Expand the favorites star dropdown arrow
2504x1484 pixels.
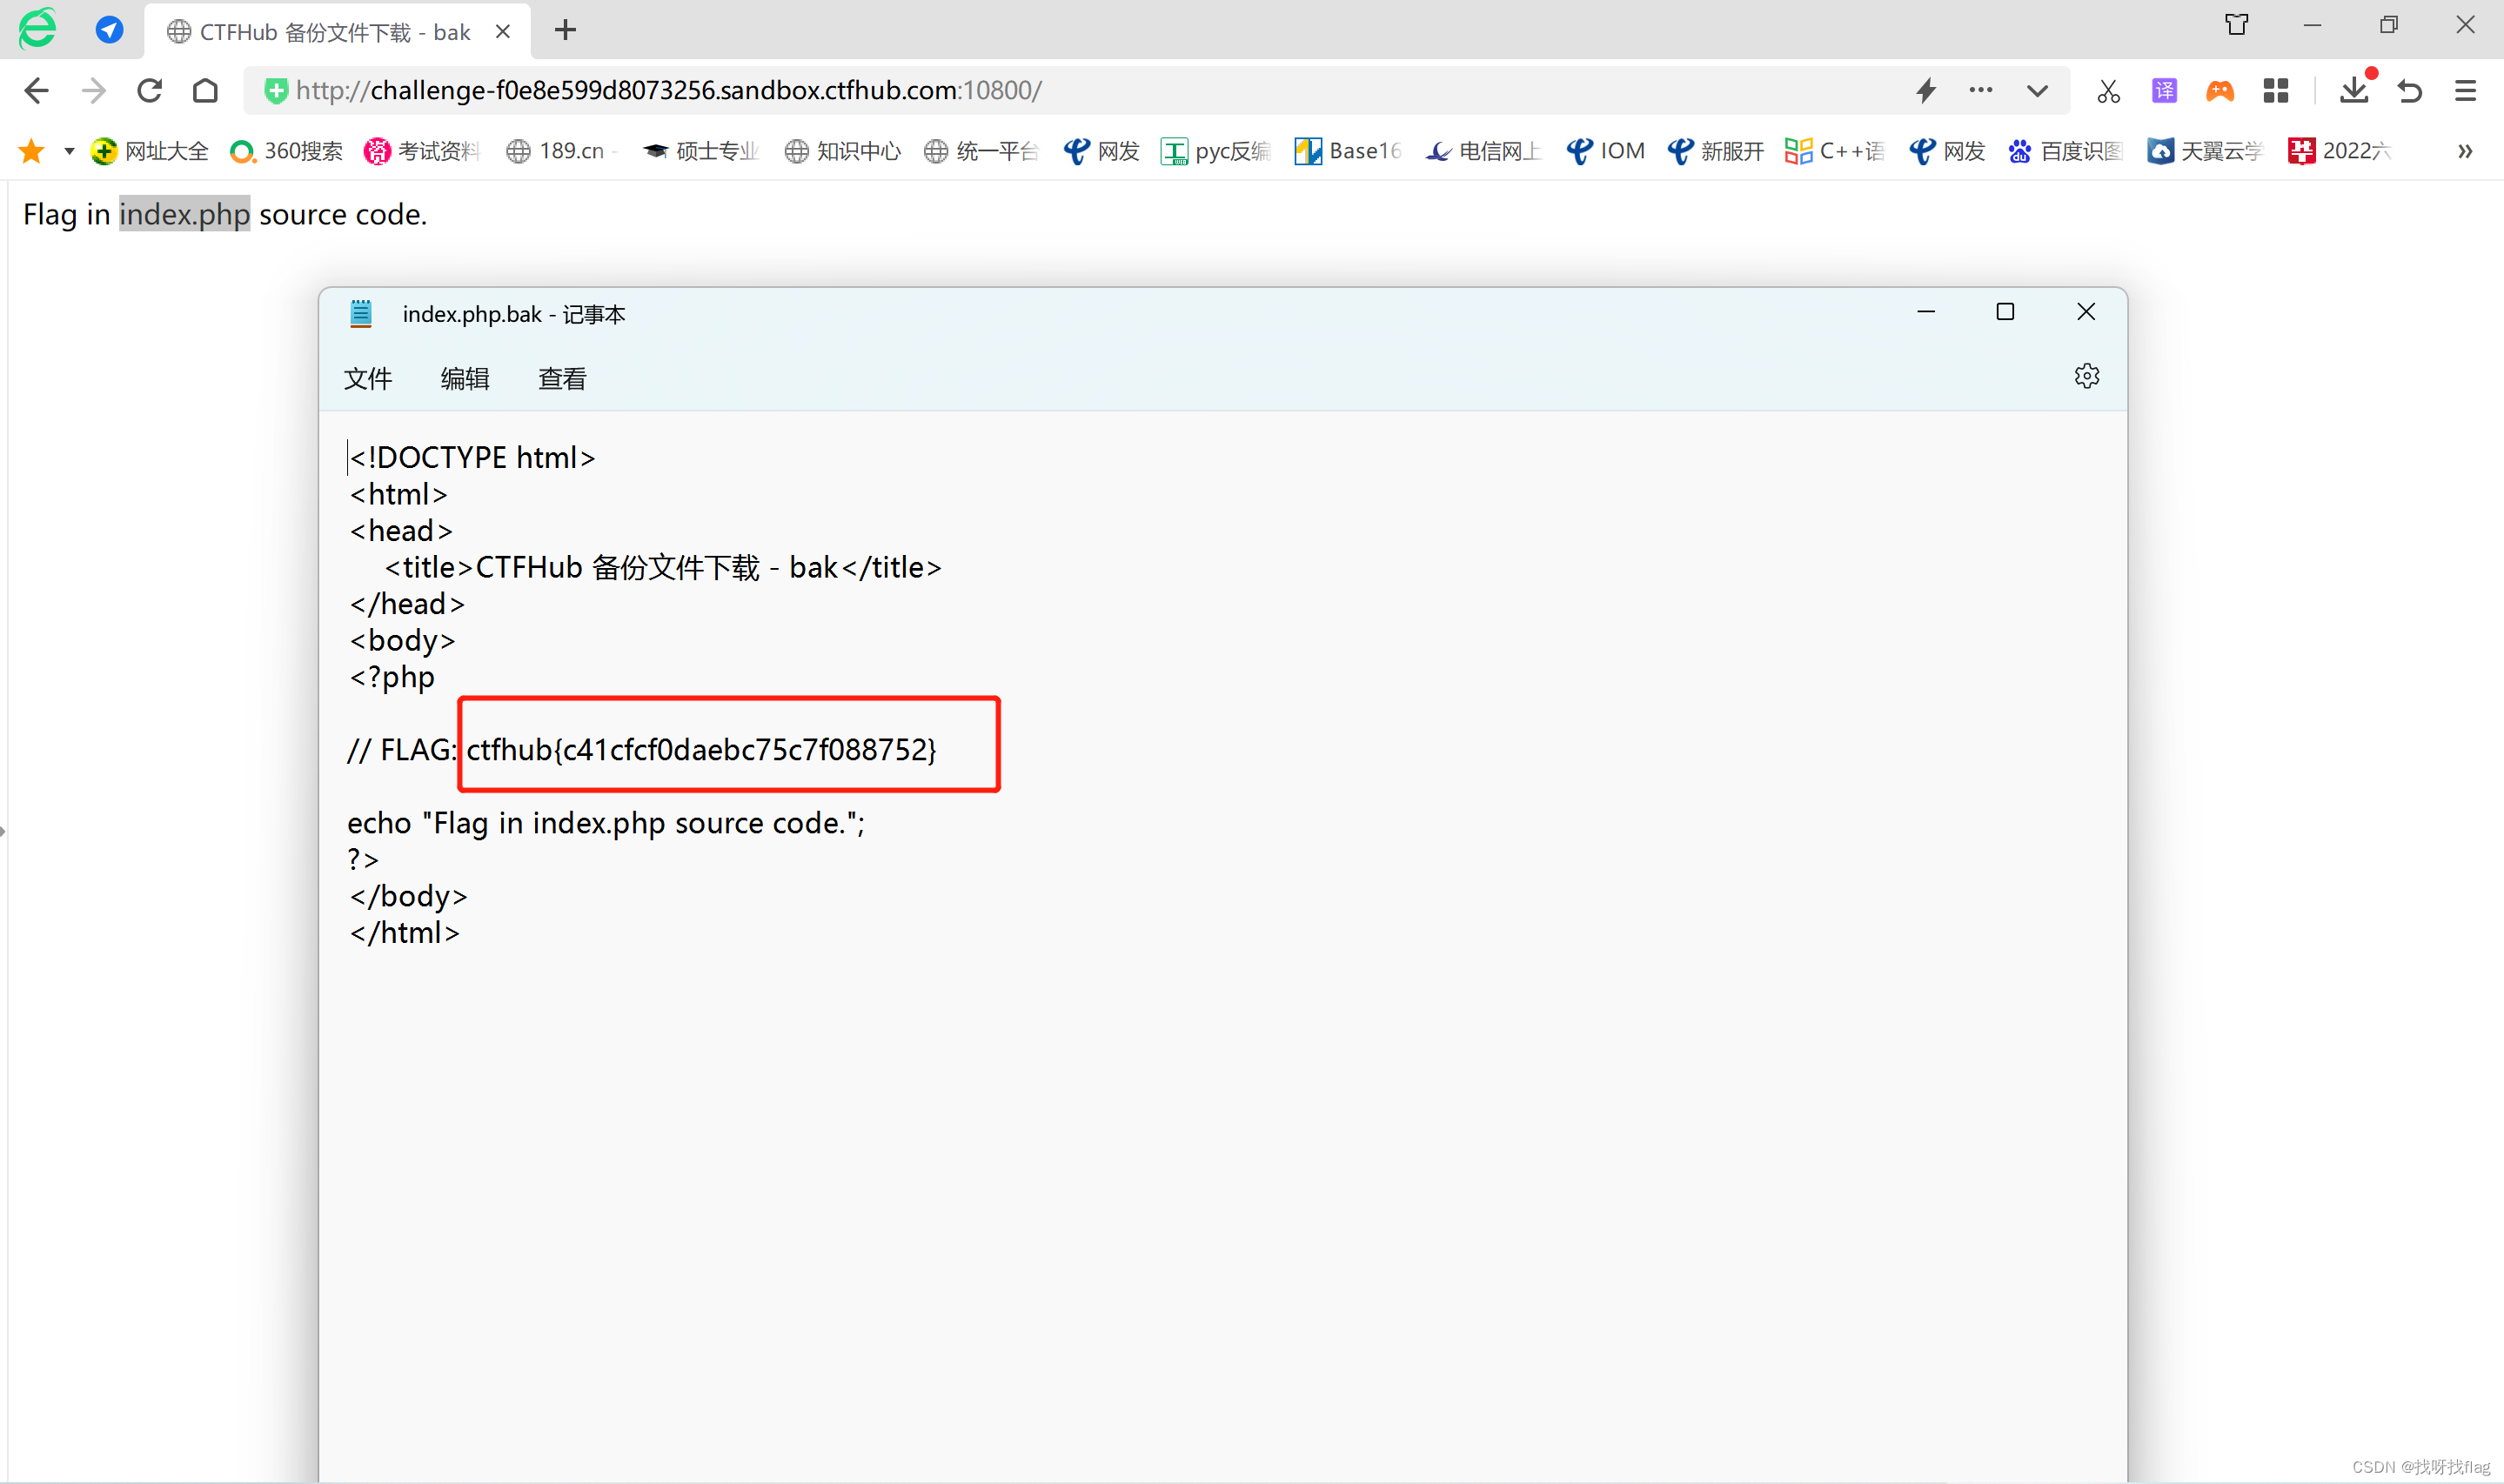click(68, 151)
